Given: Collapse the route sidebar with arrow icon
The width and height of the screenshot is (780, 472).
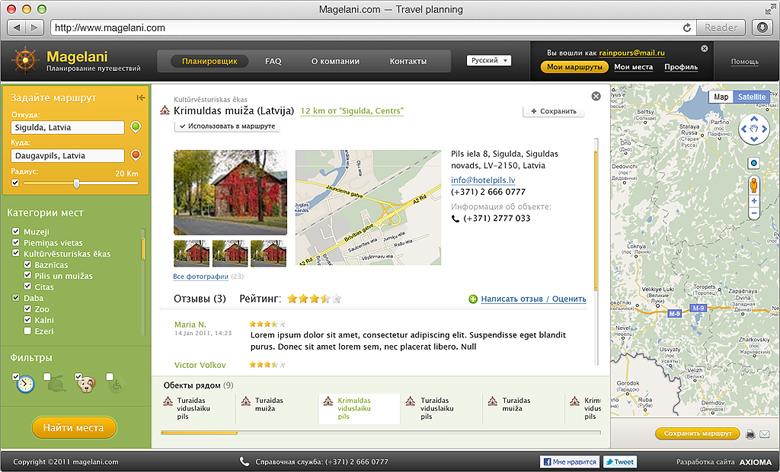Looking at the screenshot, I should point(141,98).
